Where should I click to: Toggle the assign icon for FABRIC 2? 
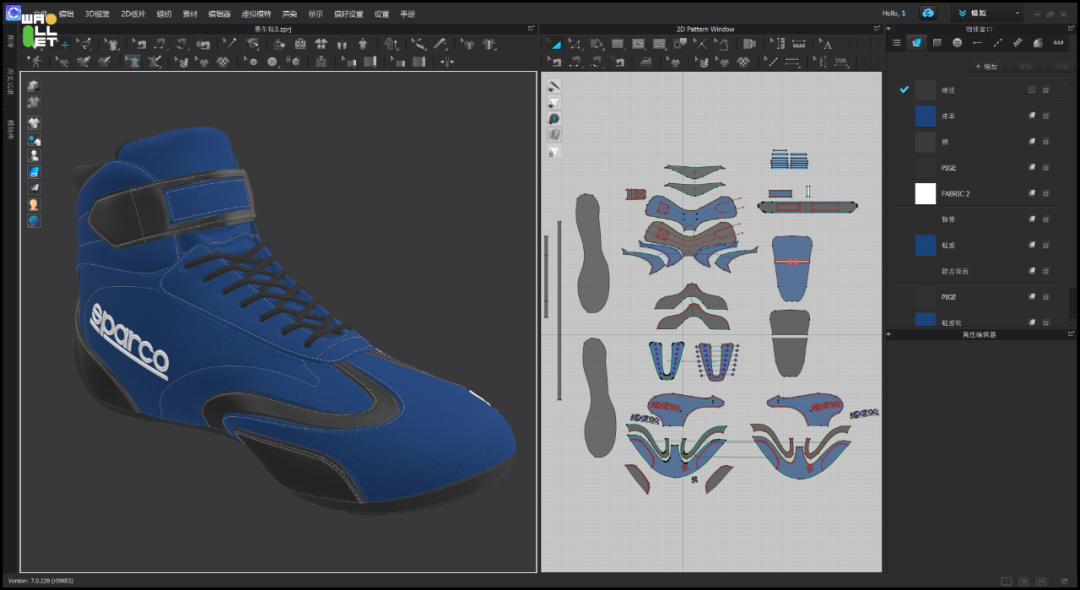point(1031,194)
